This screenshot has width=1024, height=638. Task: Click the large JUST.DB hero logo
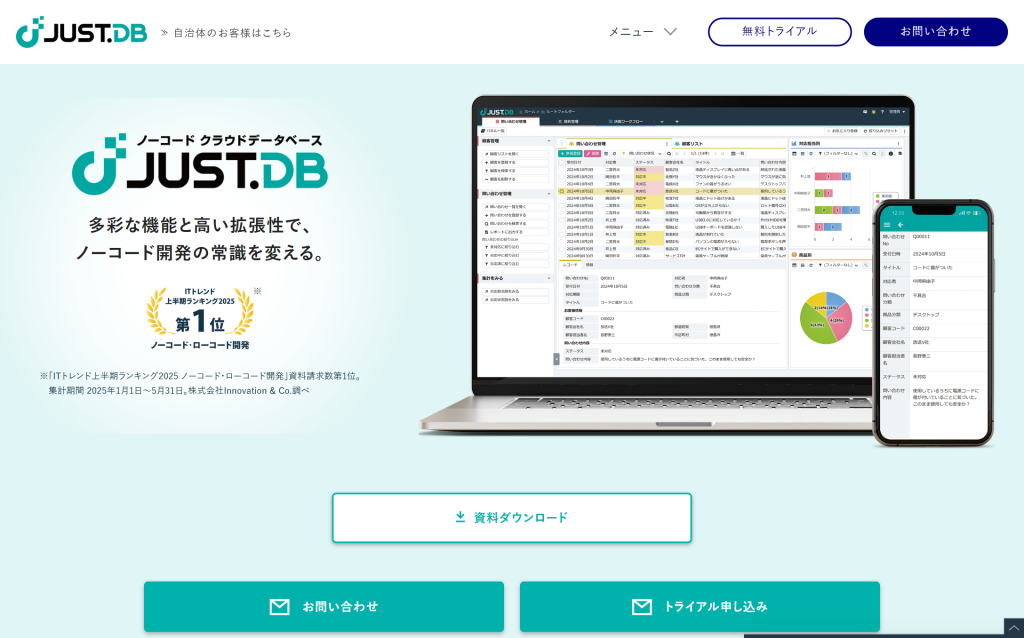[x=200, y=163]
